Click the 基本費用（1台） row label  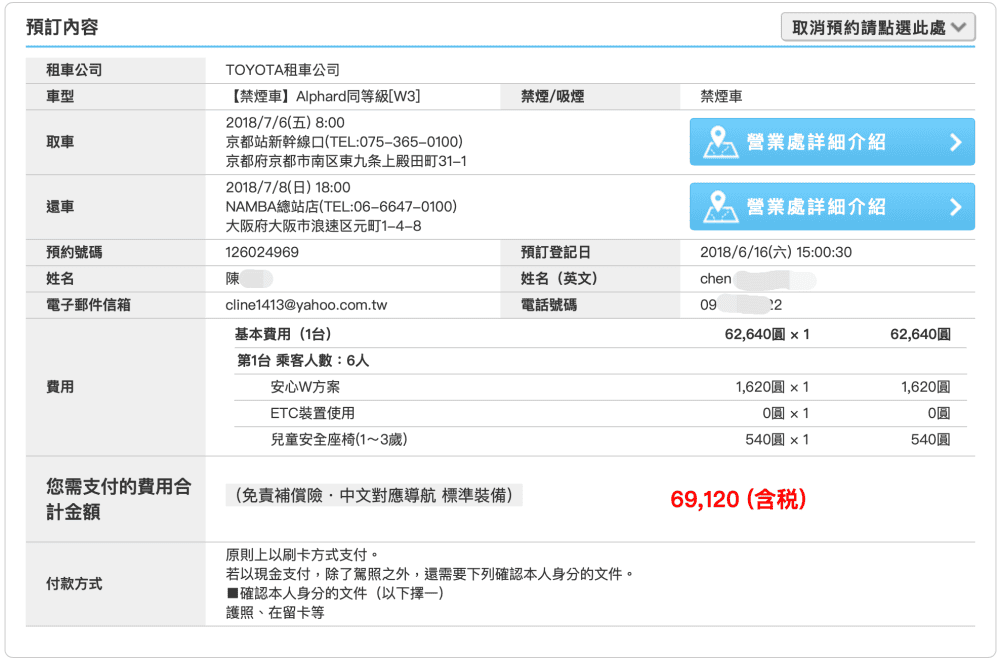(283, 334)
